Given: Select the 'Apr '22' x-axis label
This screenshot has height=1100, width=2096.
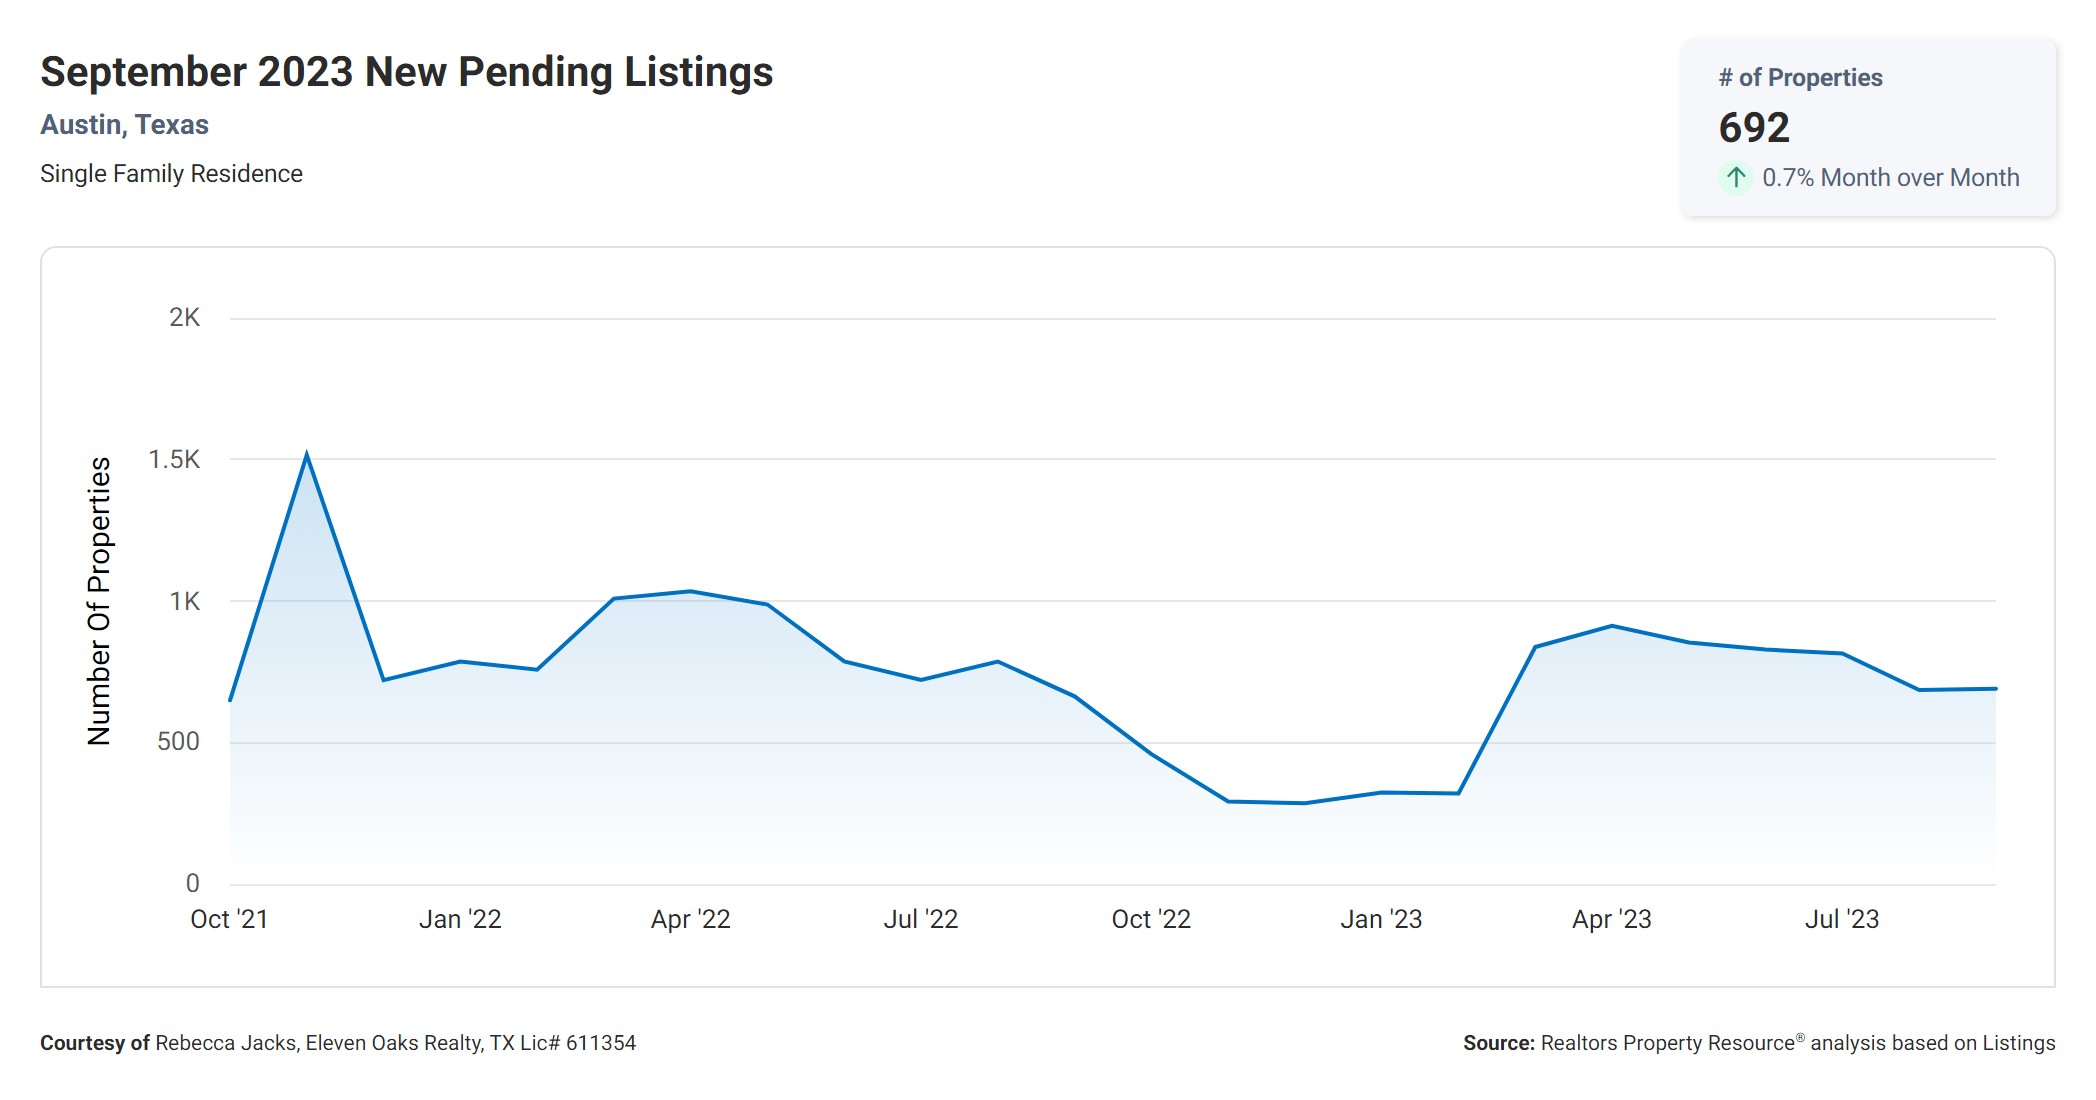Looking at the screenshot, I should [x=690, y=919].
